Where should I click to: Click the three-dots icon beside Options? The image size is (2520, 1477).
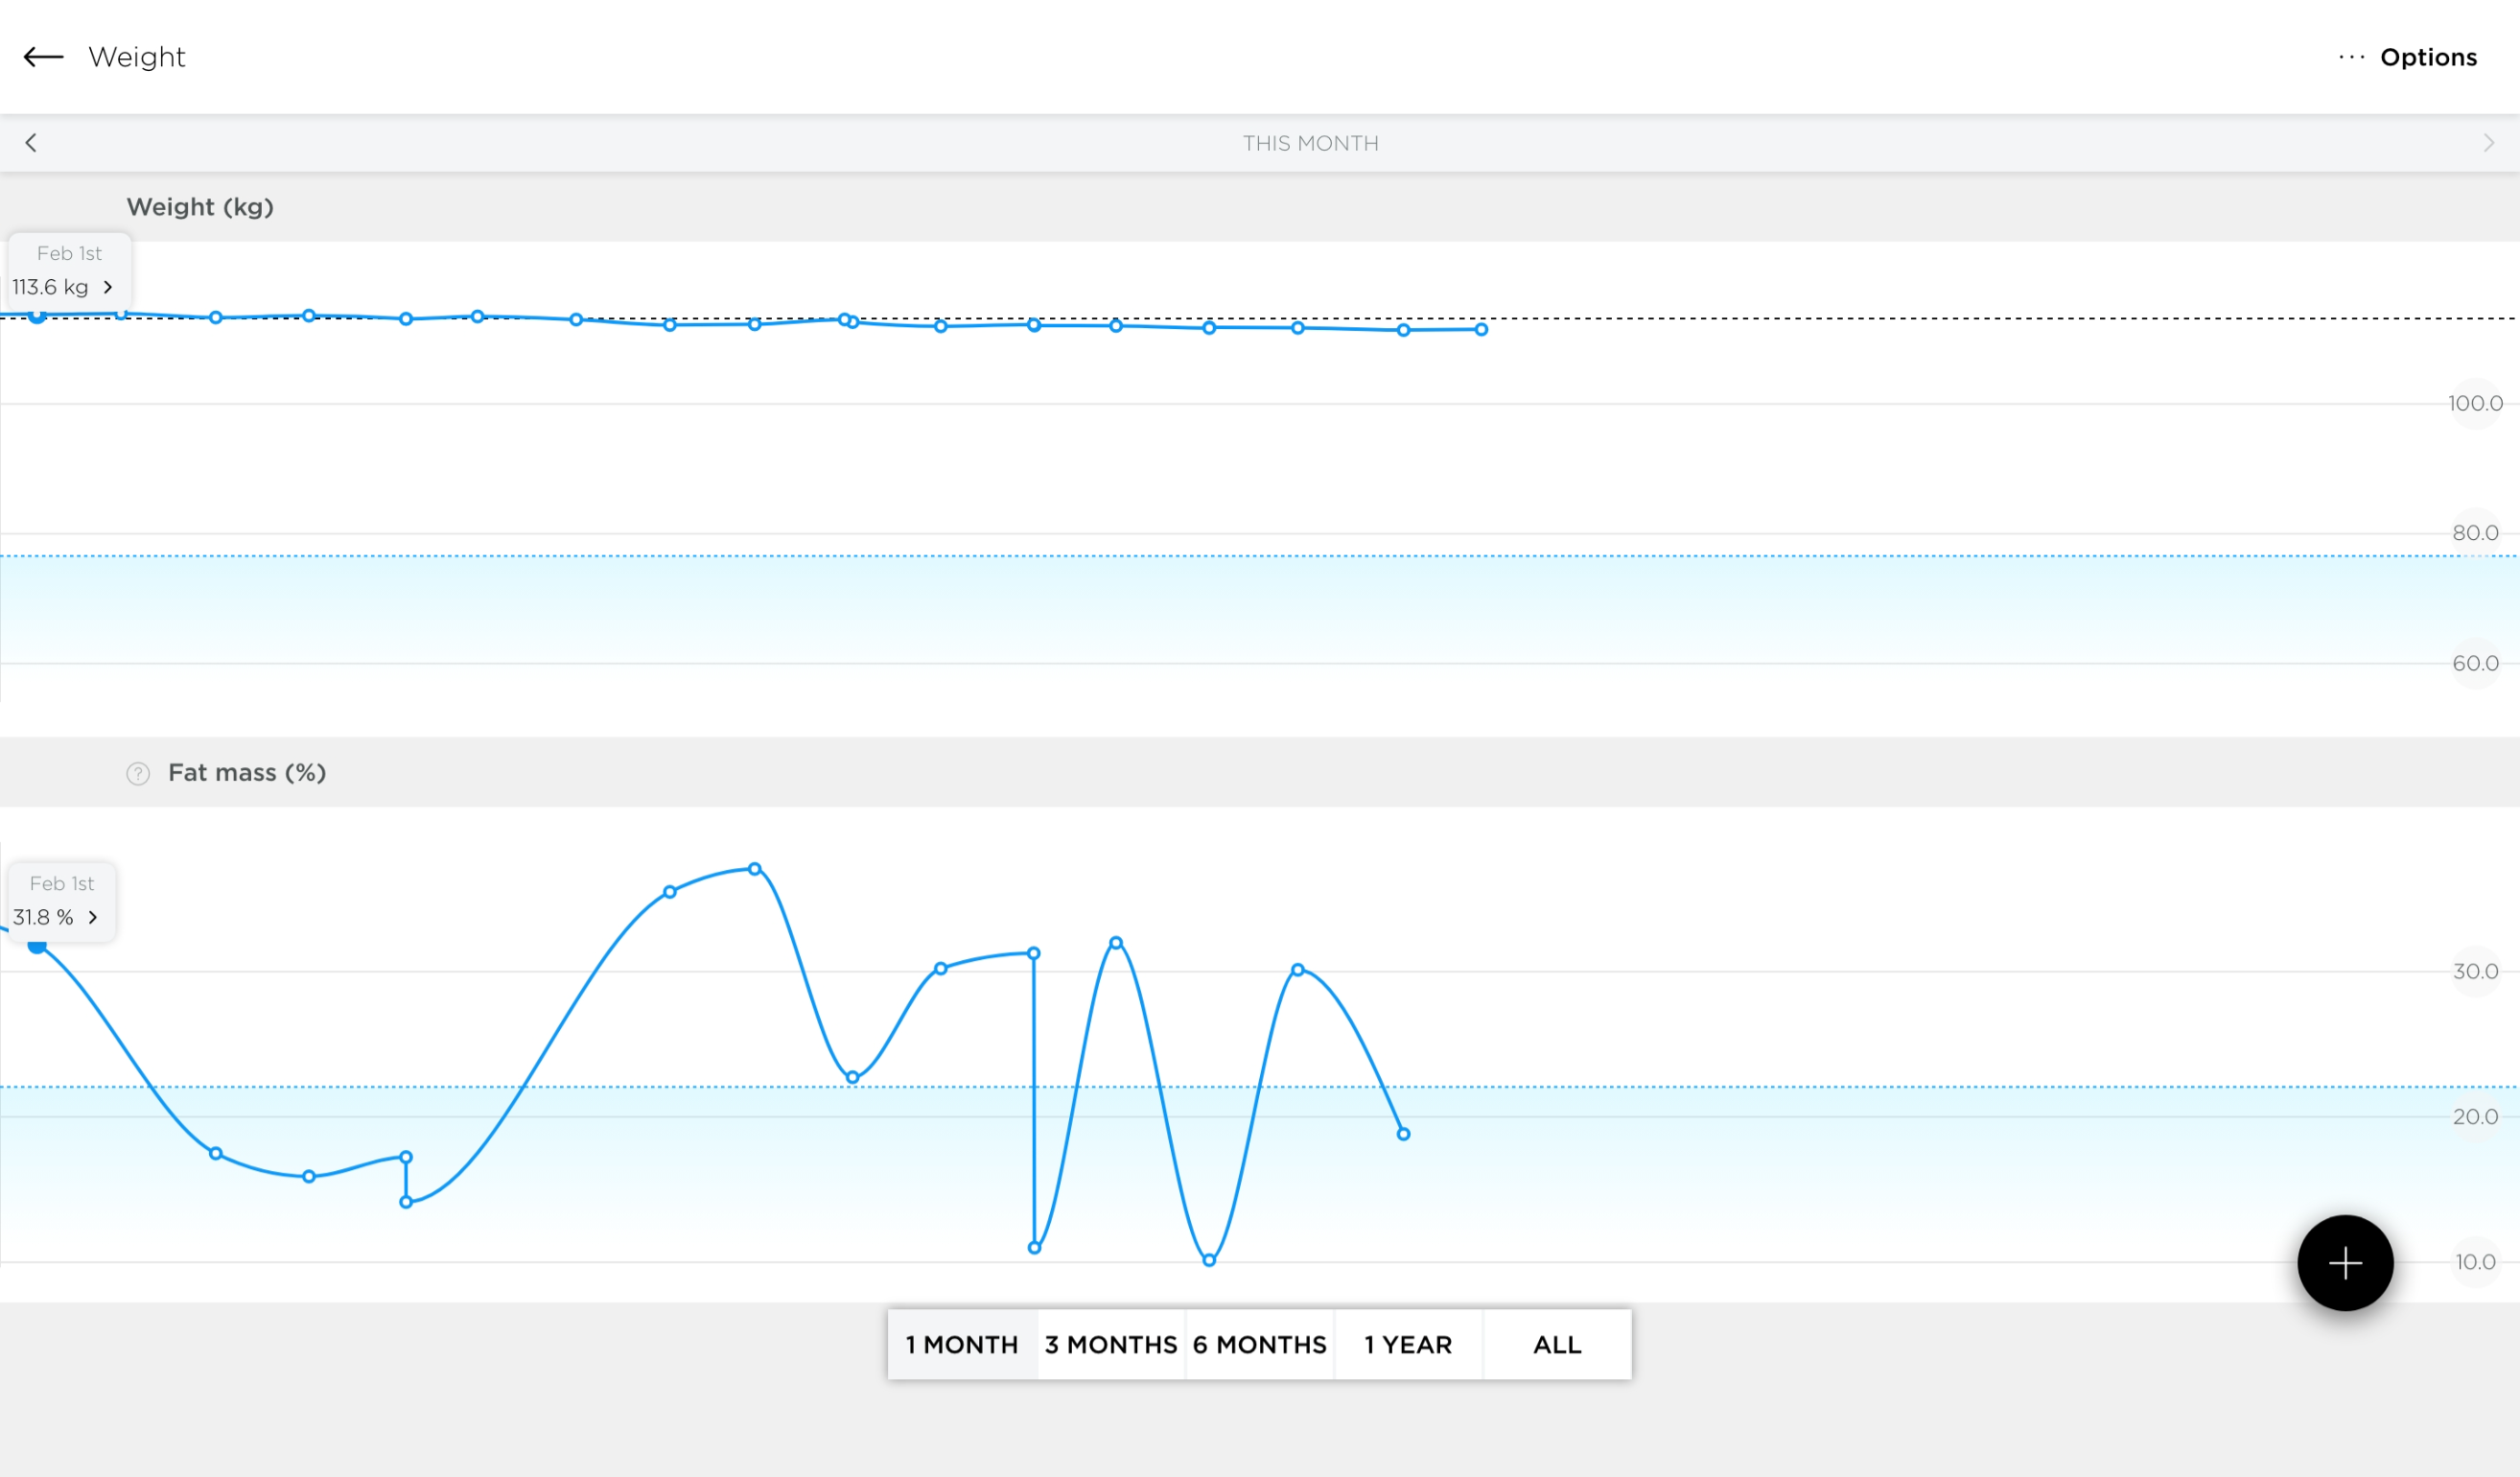pyautogui.click(x=2351, y=57)
